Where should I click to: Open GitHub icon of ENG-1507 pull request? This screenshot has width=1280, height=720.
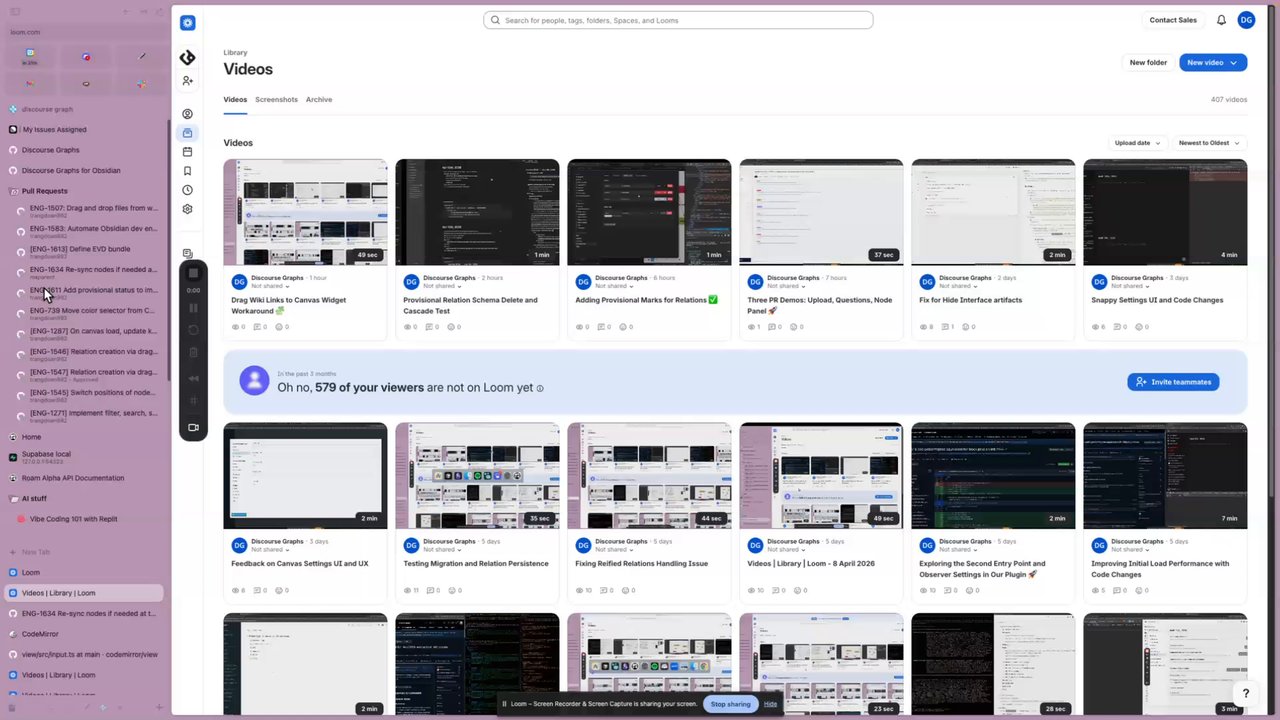click(x=21, y=211)
